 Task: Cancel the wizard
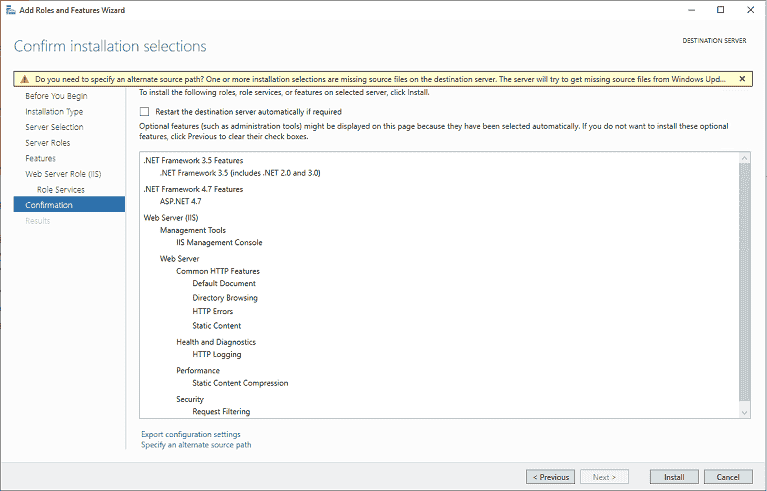tap(728, 477)
